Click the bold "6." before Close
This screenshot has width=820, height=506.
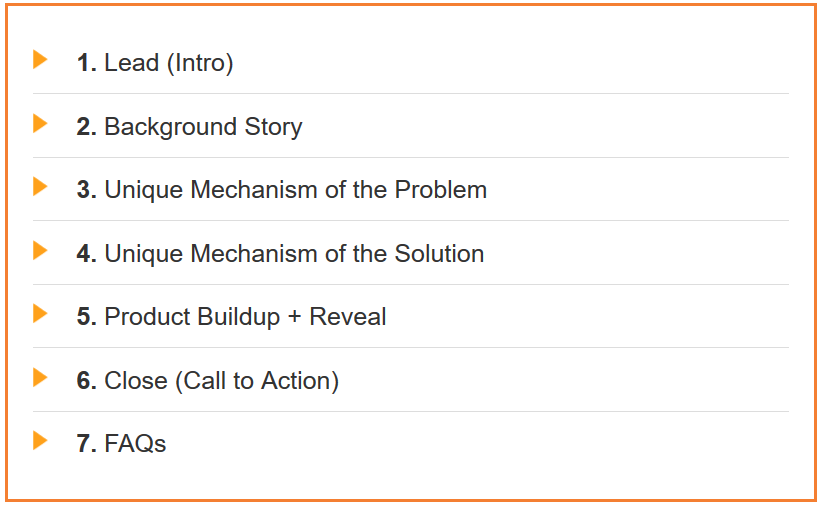87,381
